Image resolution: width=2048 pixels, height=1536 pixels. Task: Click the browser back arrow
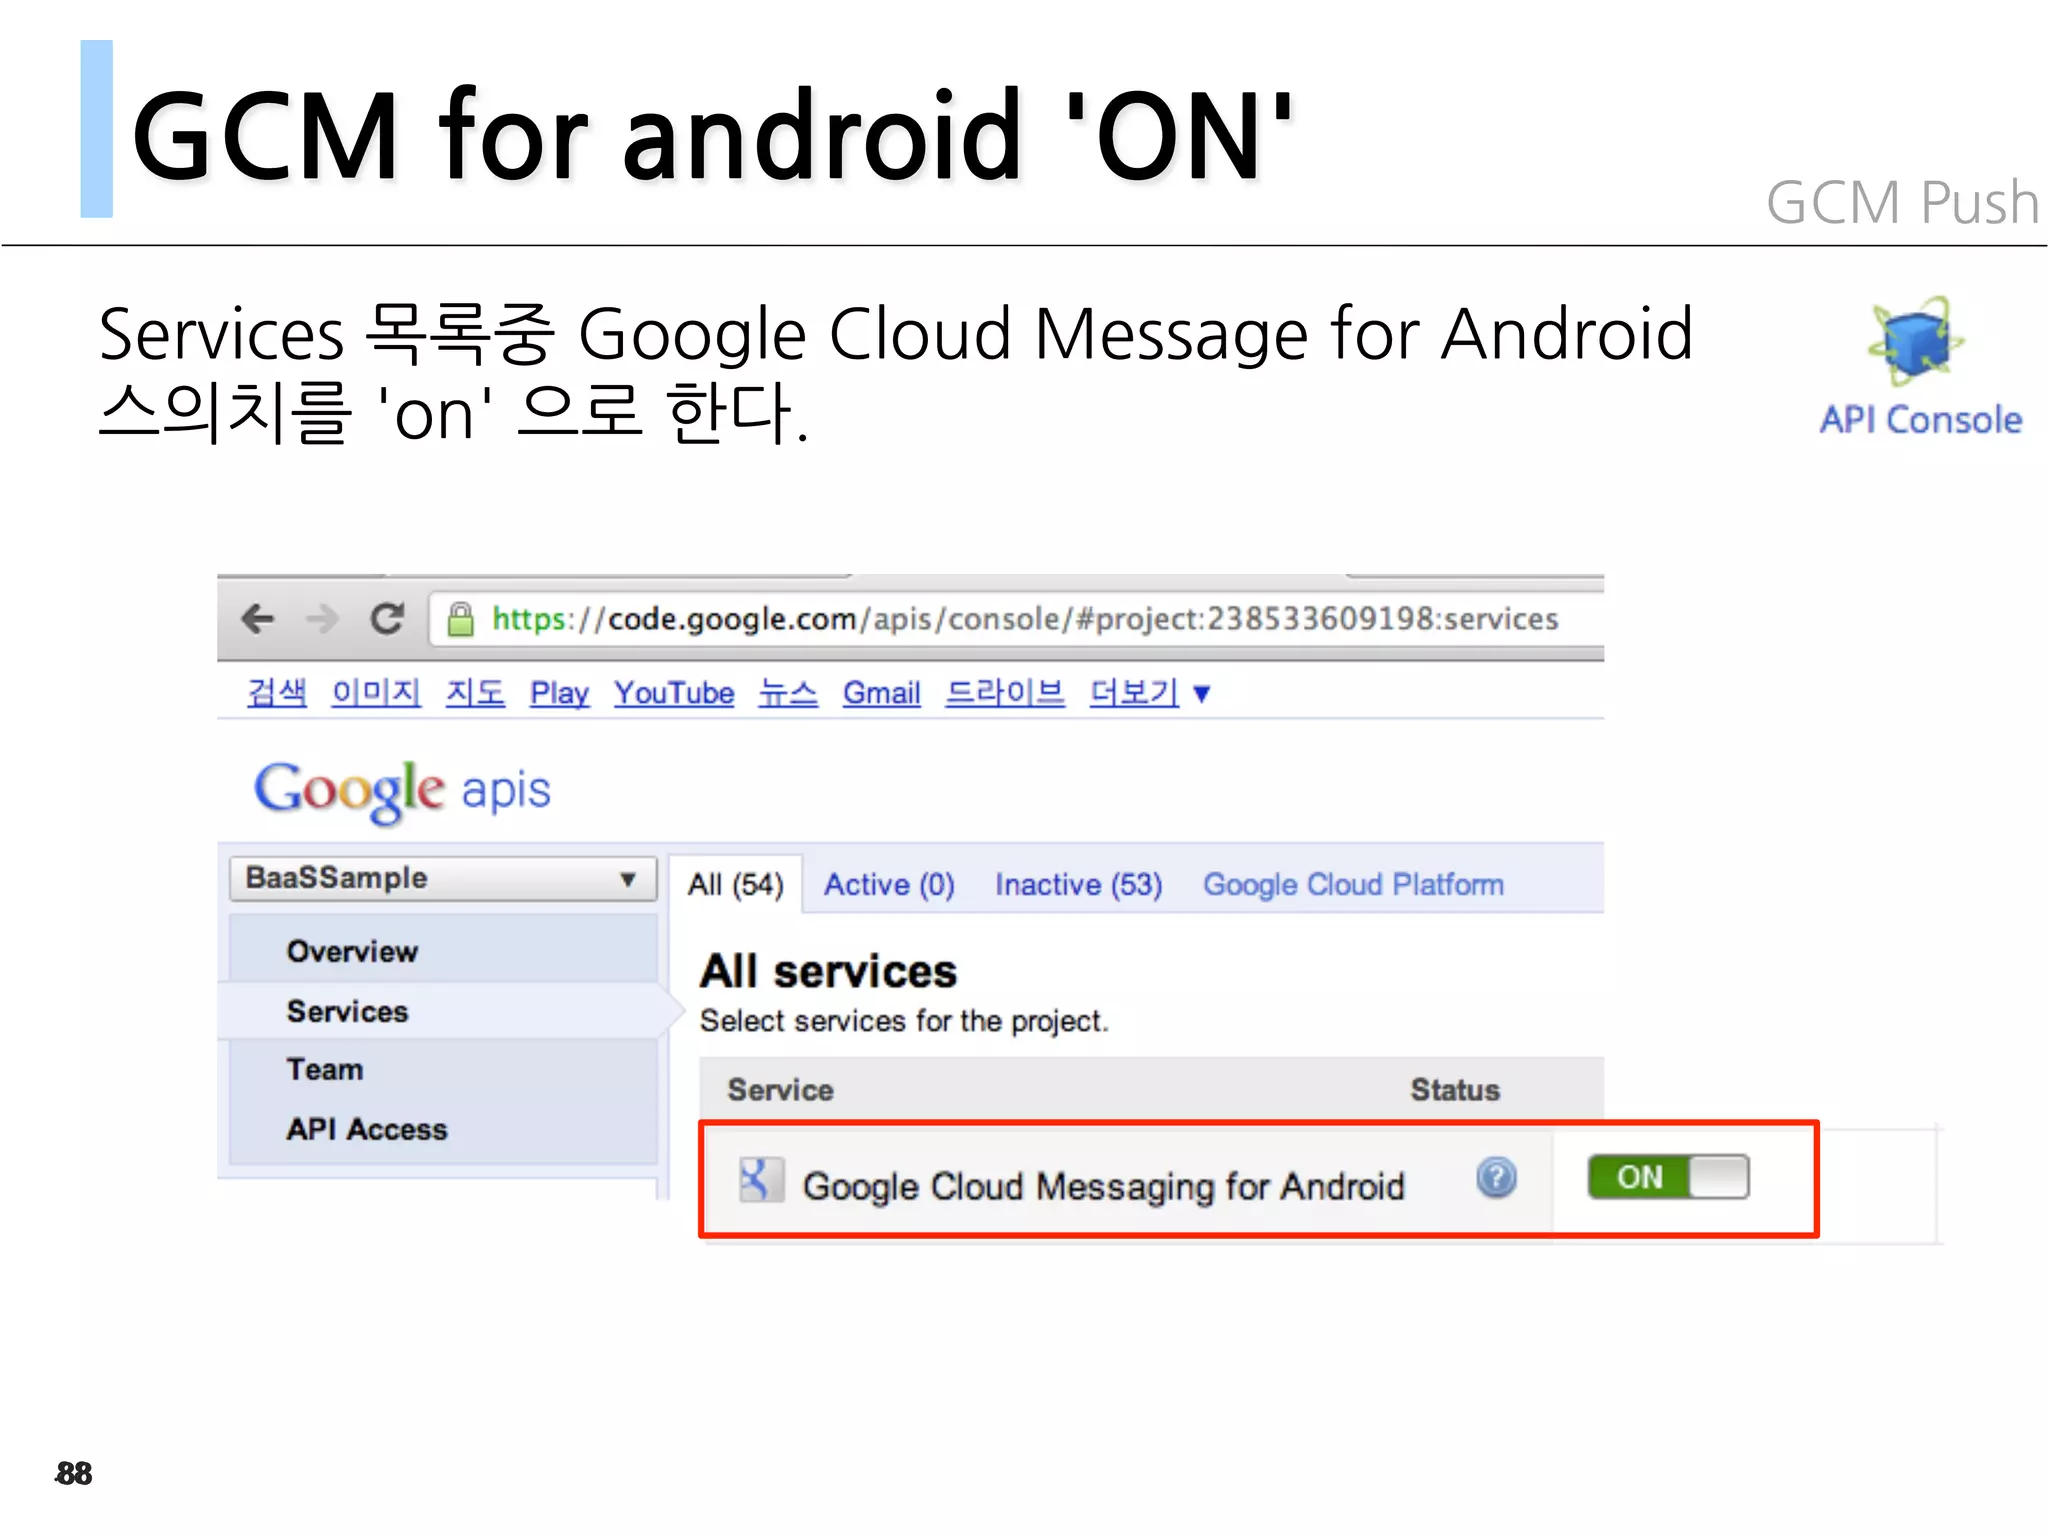tap(258, 619)
